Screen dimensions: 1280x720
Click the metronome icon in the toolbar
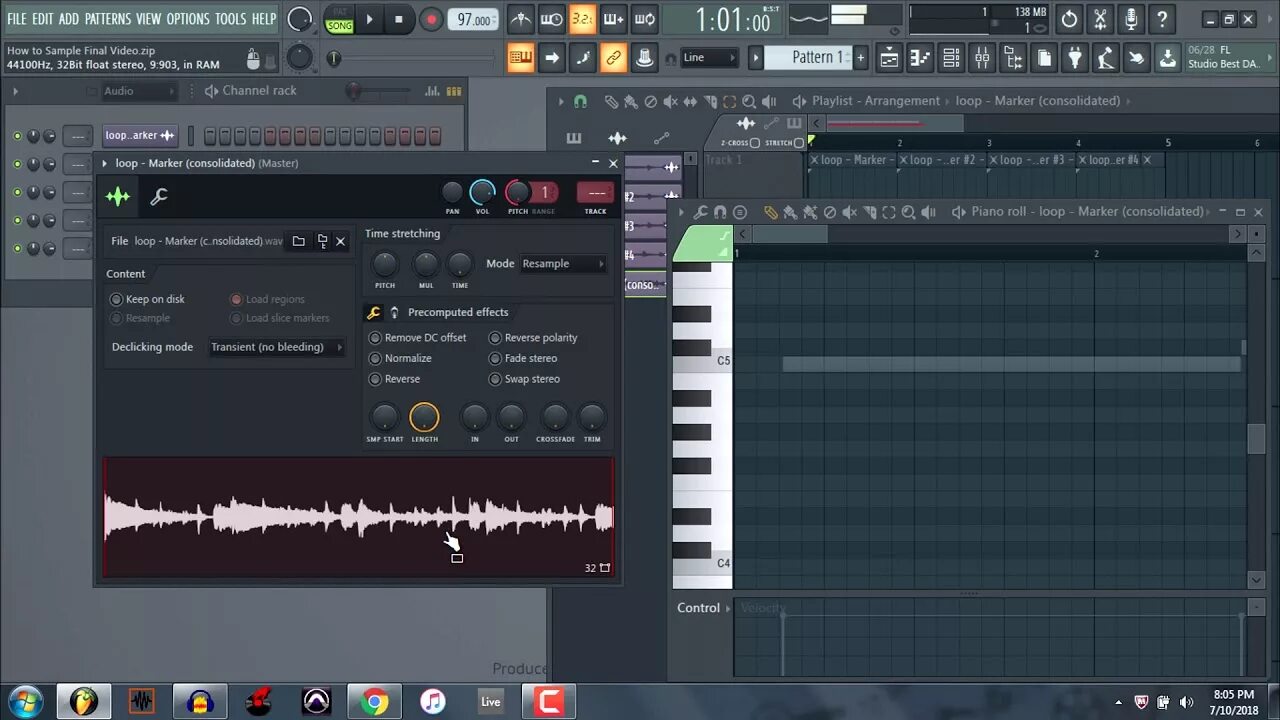521,19
